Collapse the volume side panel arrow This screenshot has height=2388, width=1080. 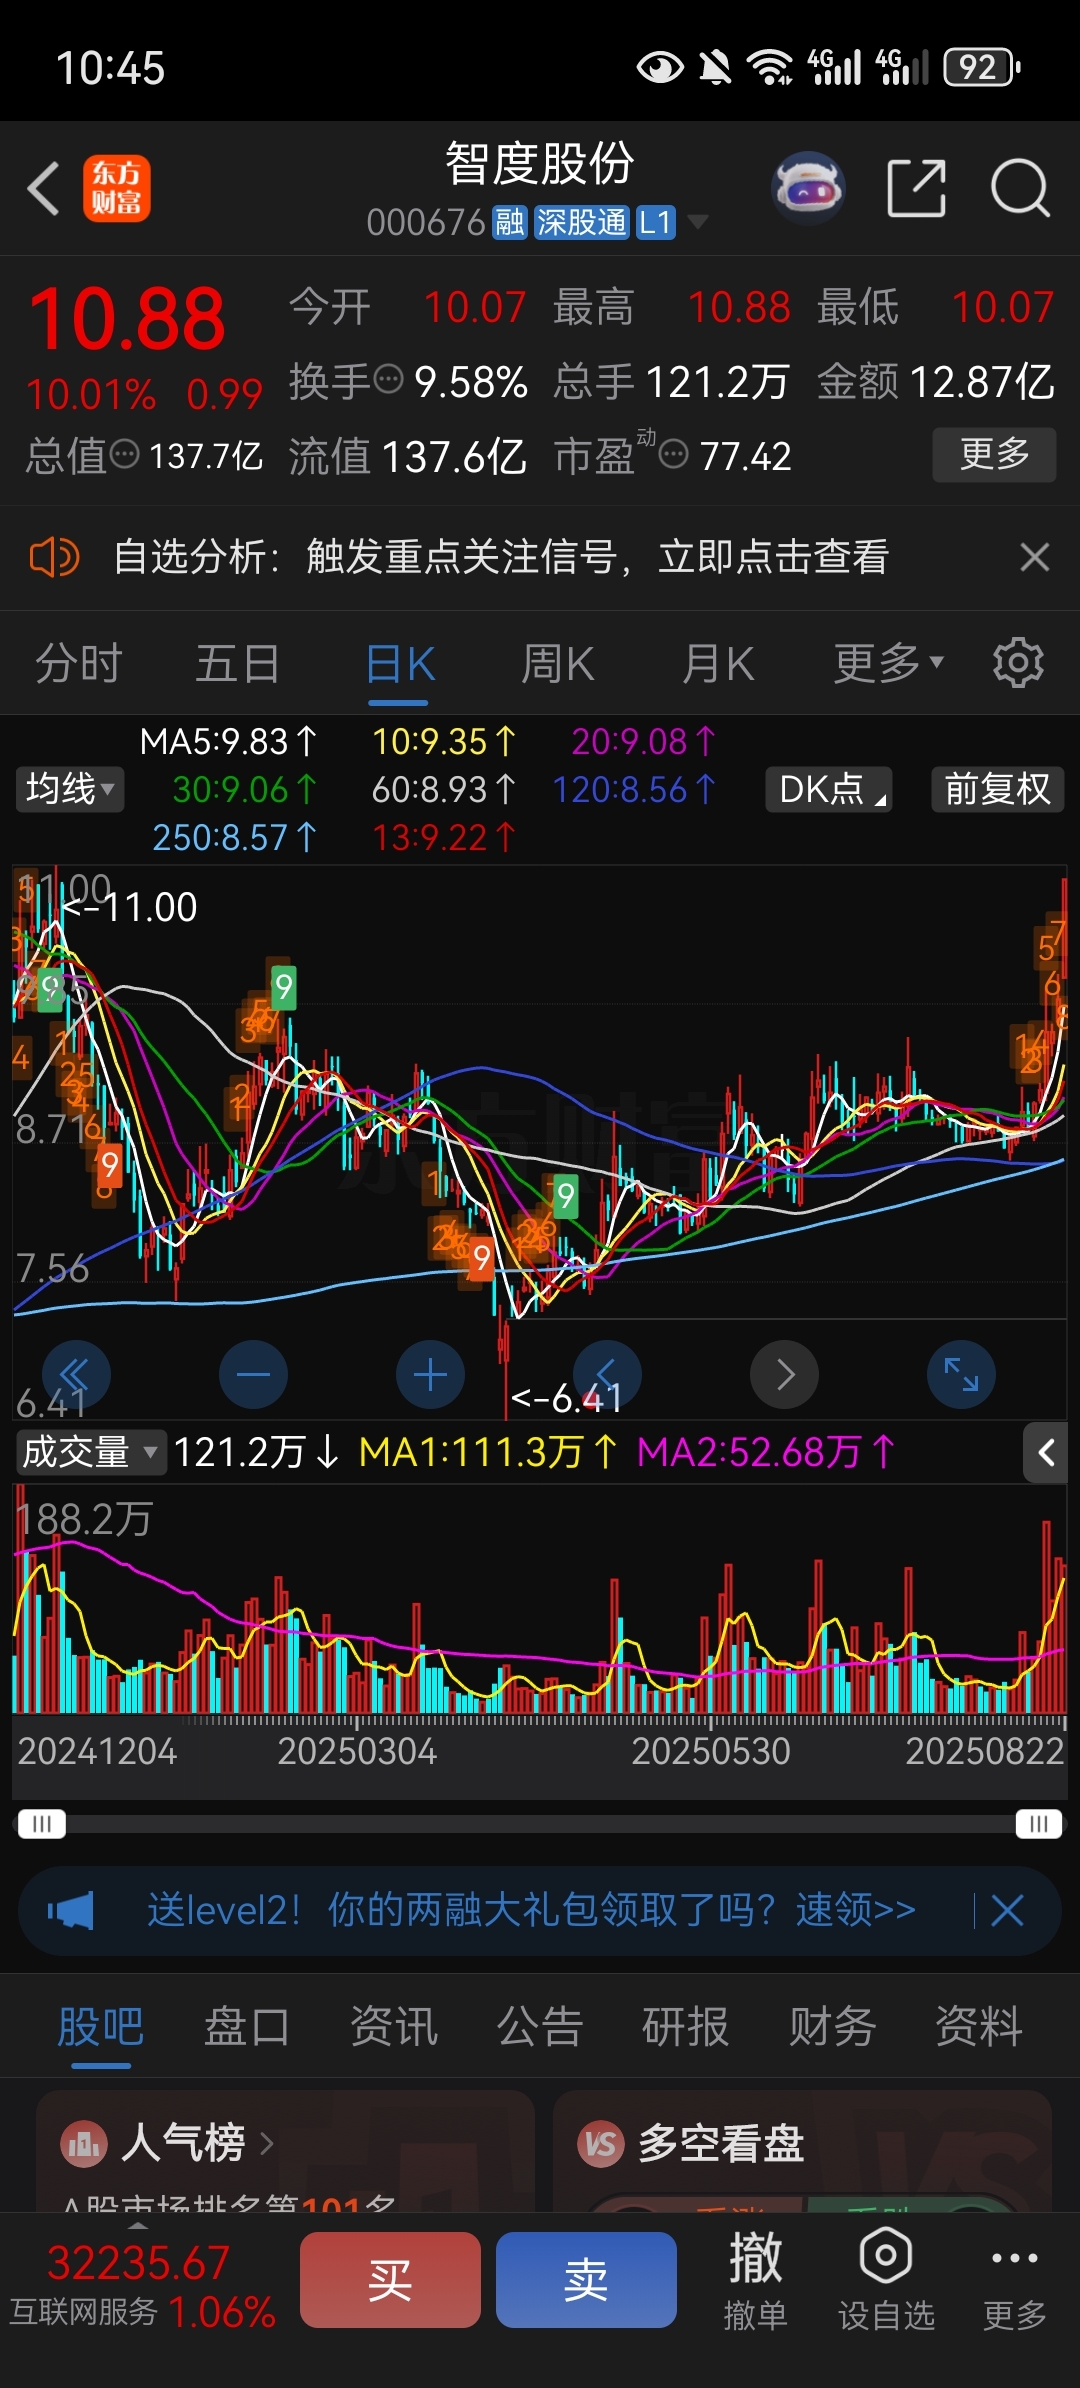[1046, 1452]
